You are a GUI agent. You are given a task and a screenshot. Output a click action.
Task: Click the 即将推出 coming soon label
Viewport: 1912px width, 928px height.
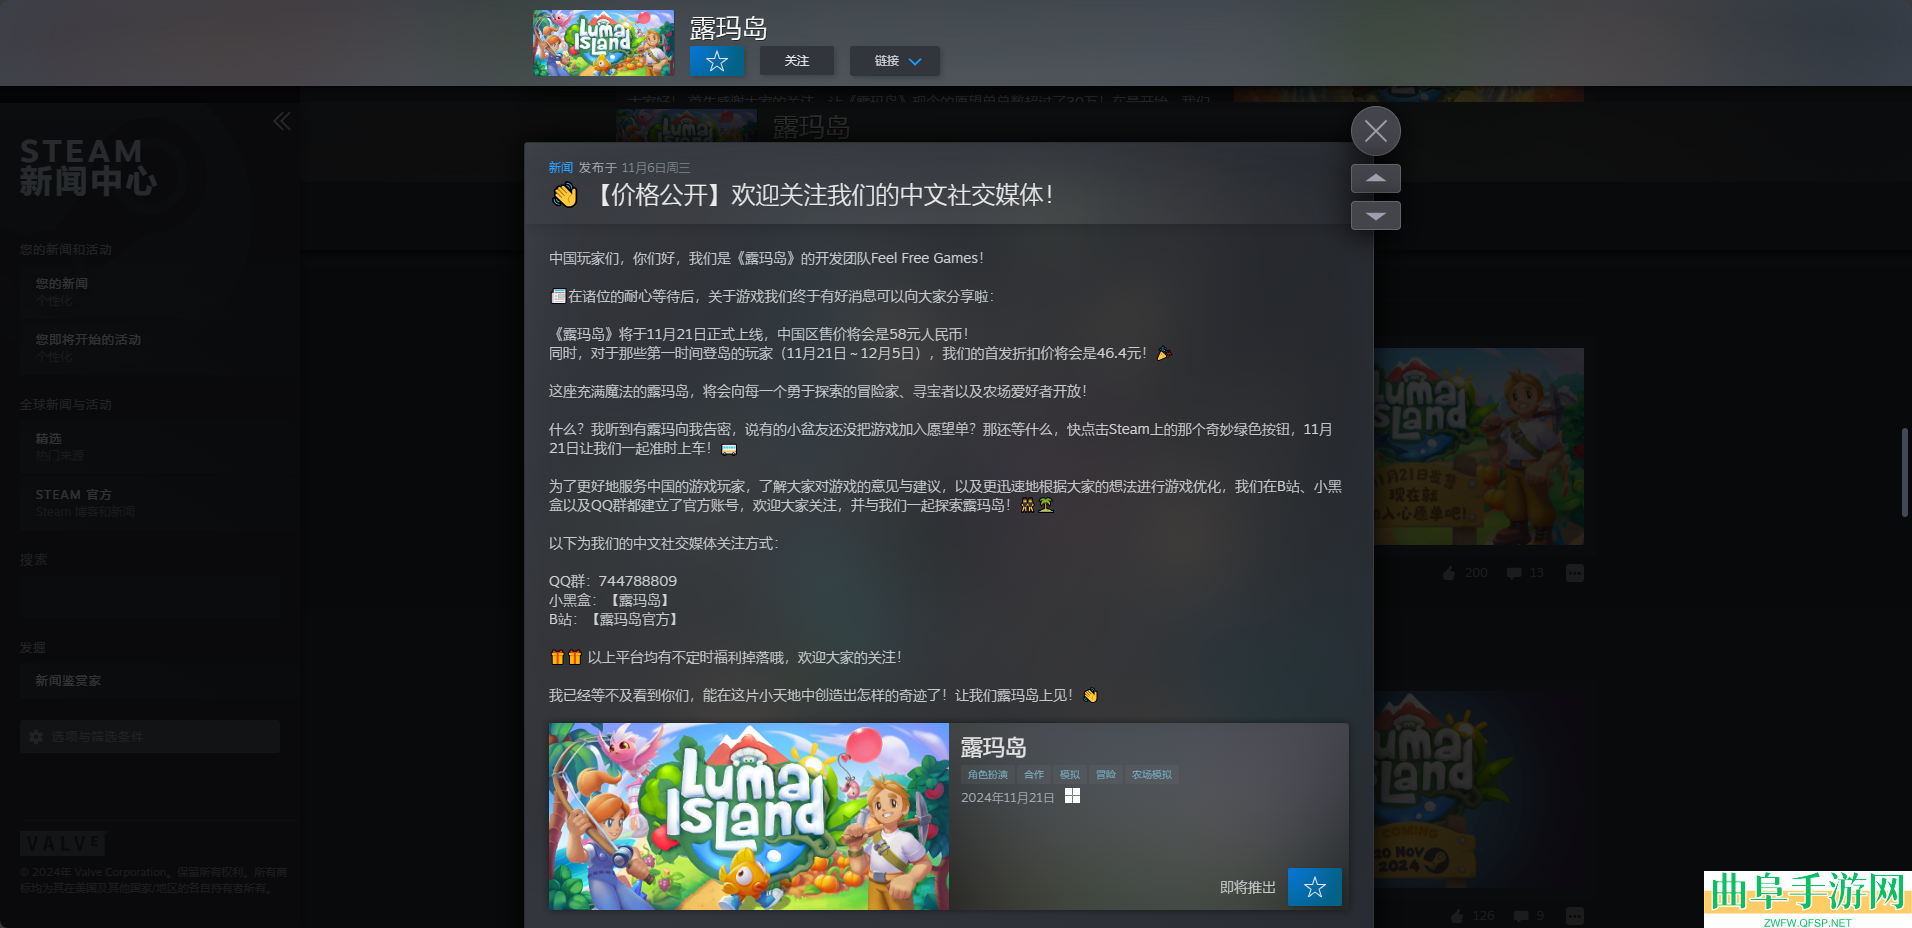click(x=1248, y=888)
